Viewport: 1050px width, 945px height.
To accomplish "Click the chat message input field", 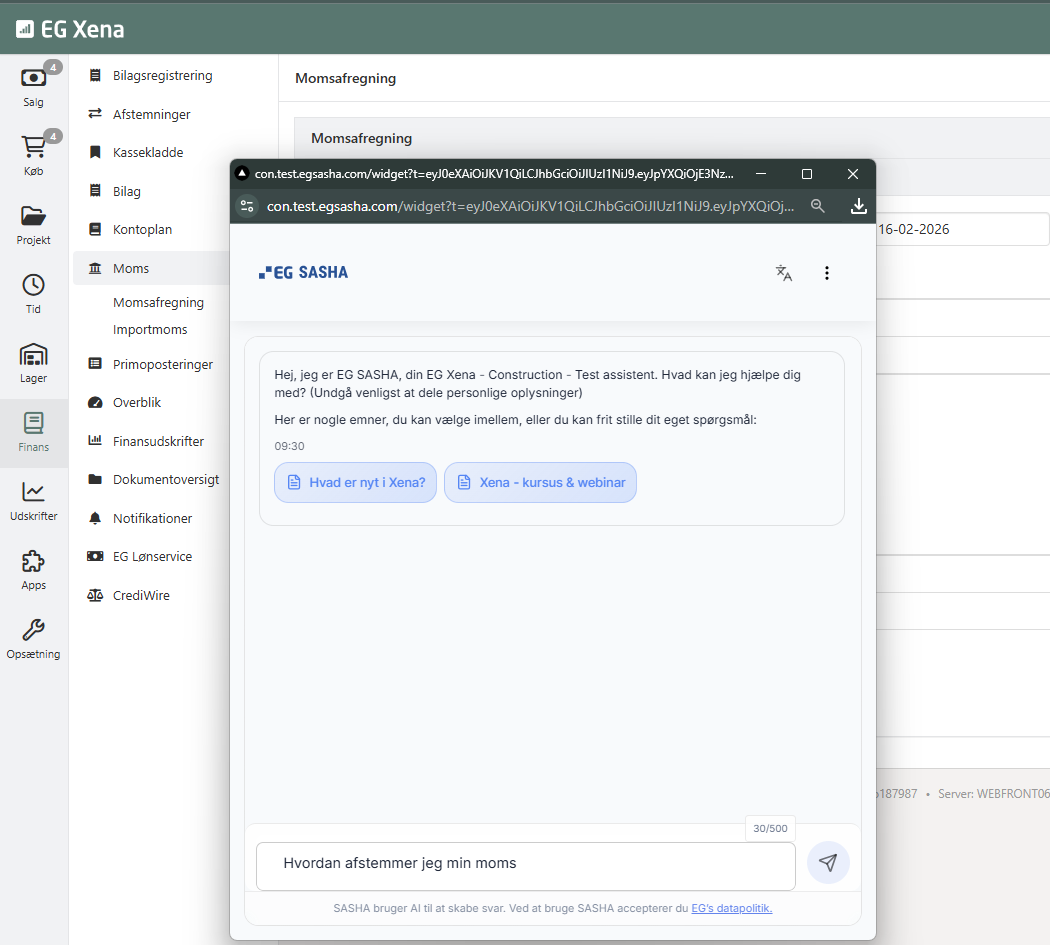I will (525, 864).
